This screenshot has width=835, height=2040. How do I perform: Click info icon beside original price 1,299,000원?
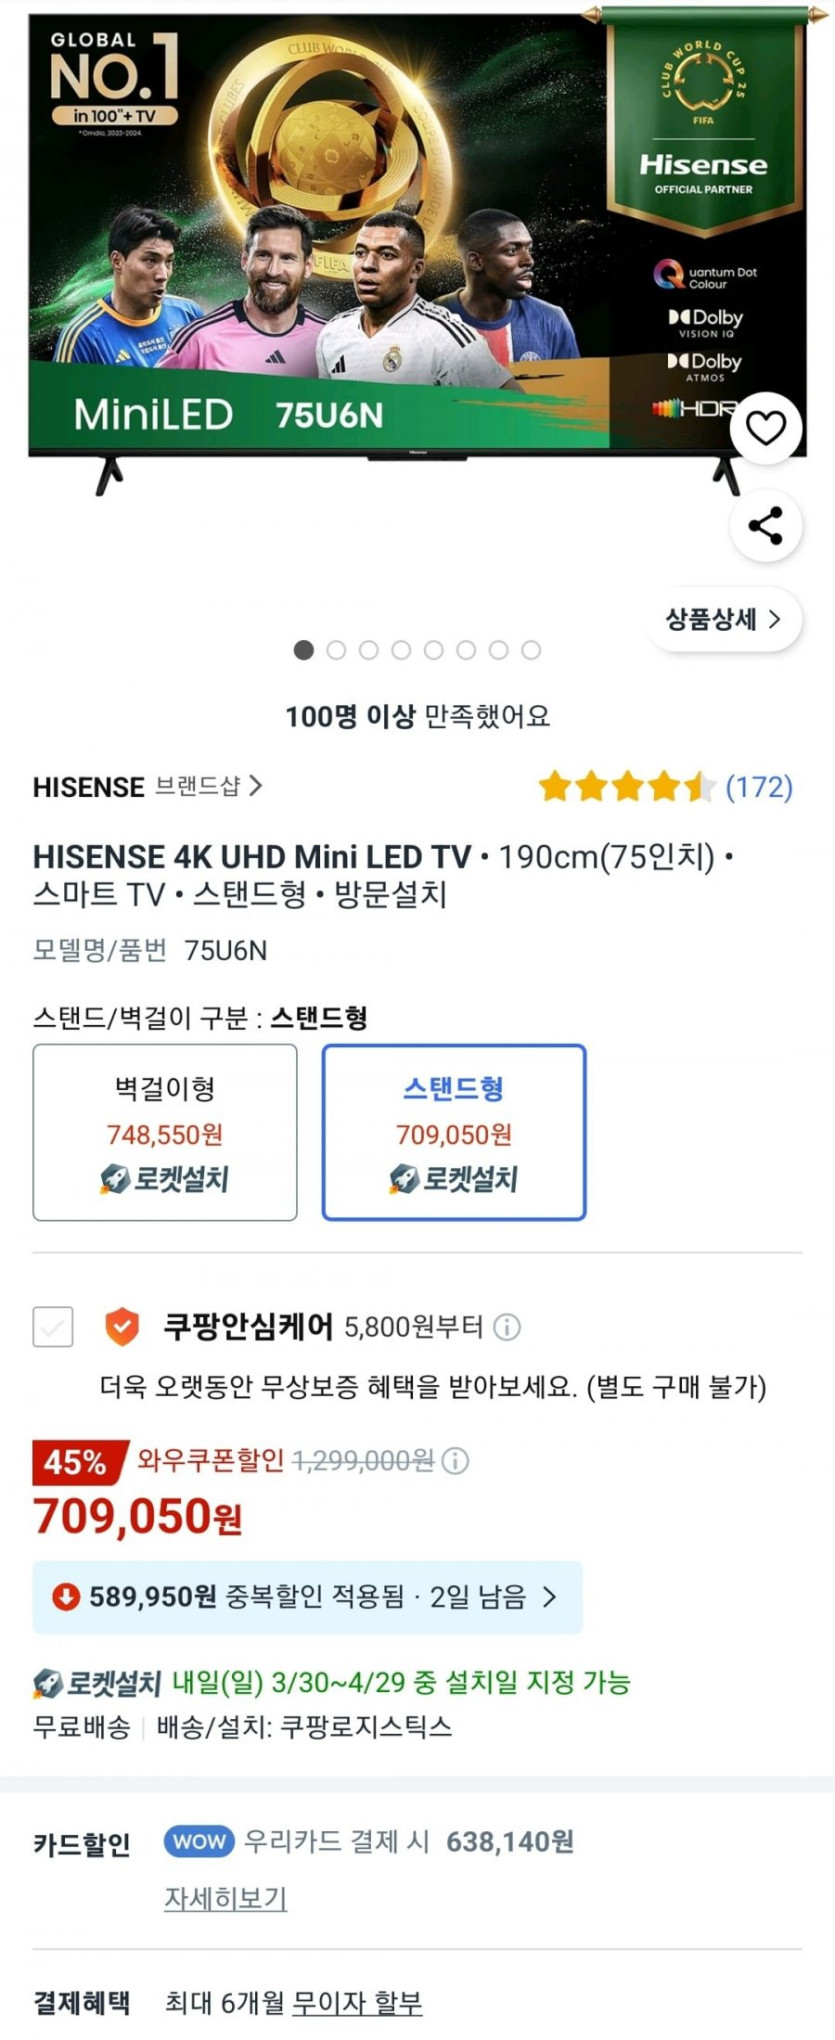pos(455,1461)
